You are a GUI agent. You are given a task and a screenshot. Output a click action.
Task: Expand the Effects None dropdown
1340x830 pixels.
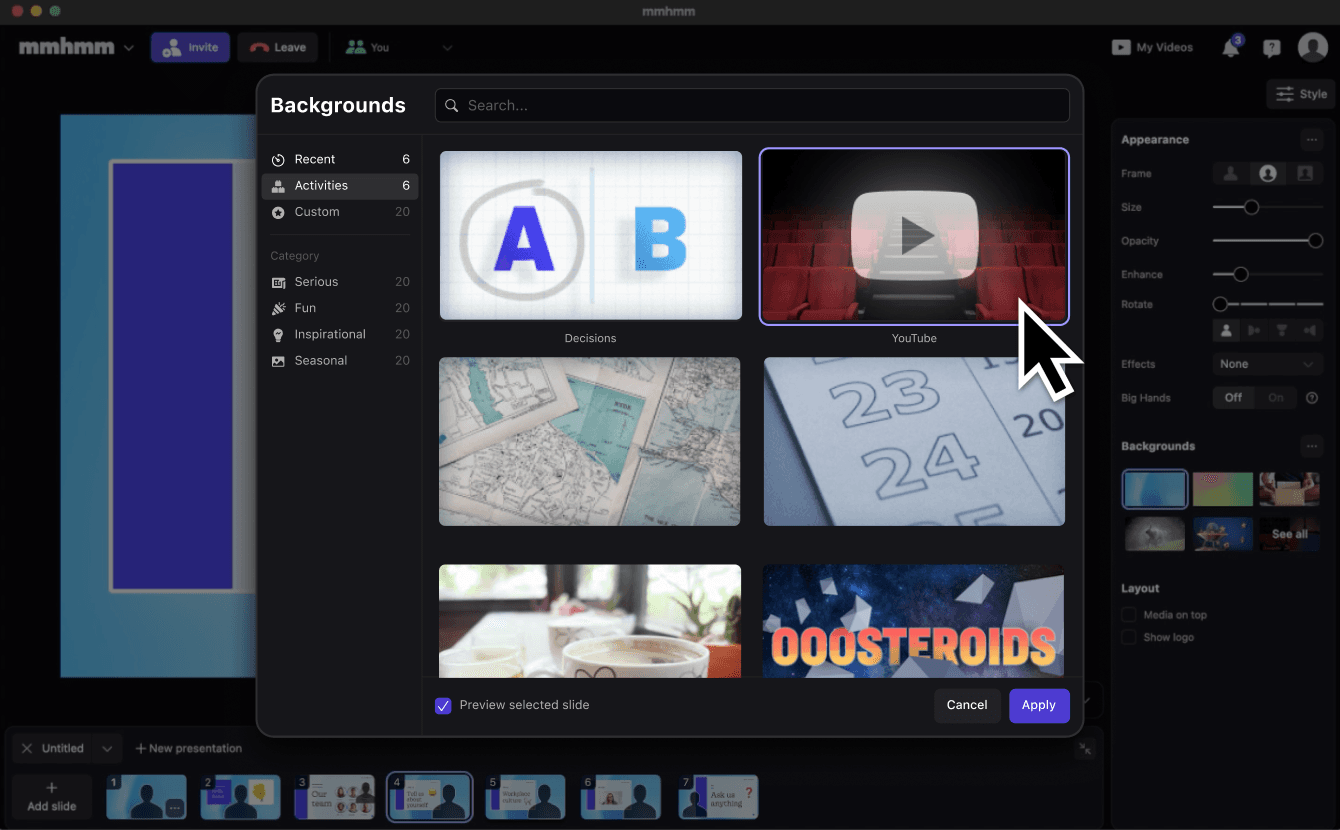1267,364
